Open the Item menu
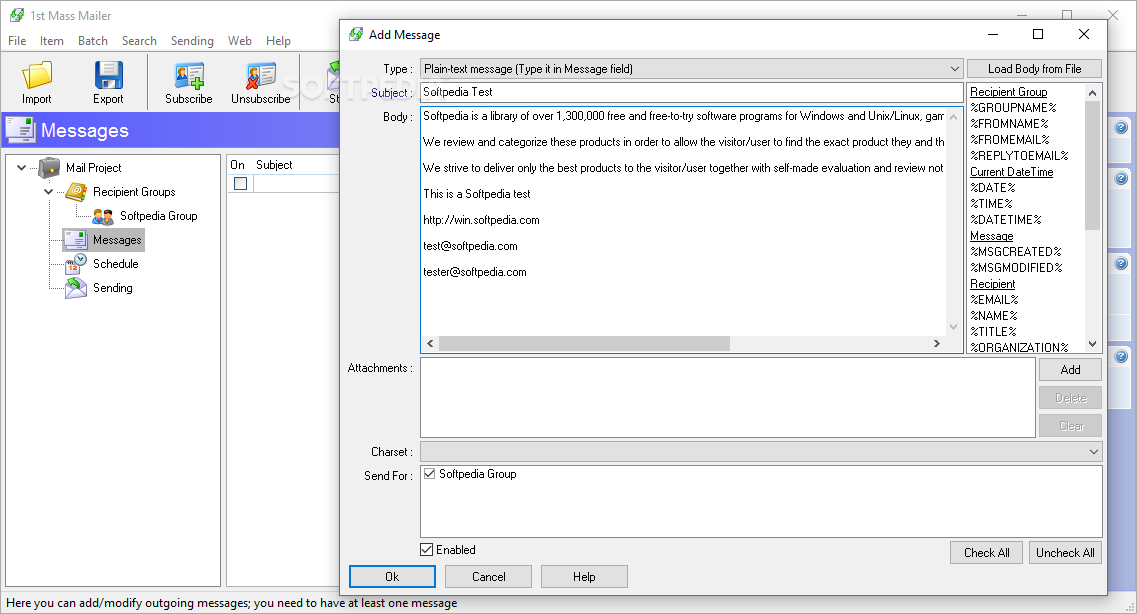Screen dimensions: 1137x614 click(51, 41)
